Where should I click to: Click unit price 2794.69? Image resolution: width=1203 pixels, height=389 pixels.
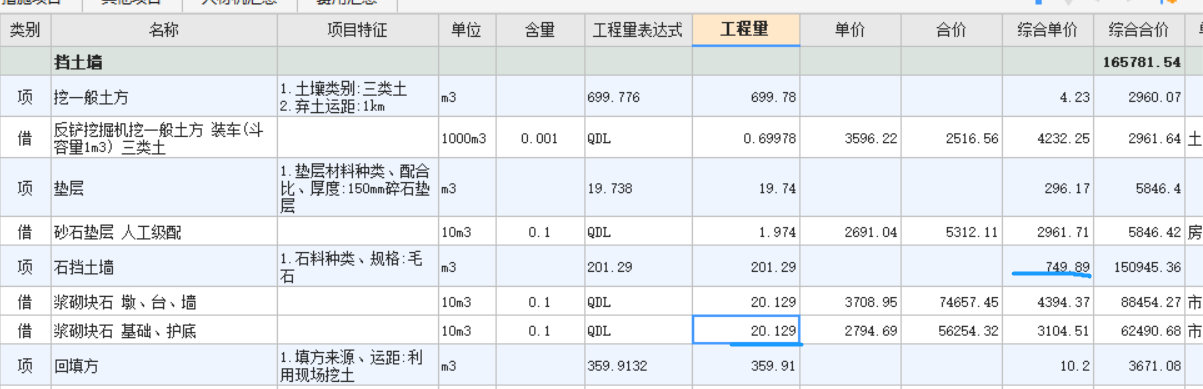[x=871, y=330]
